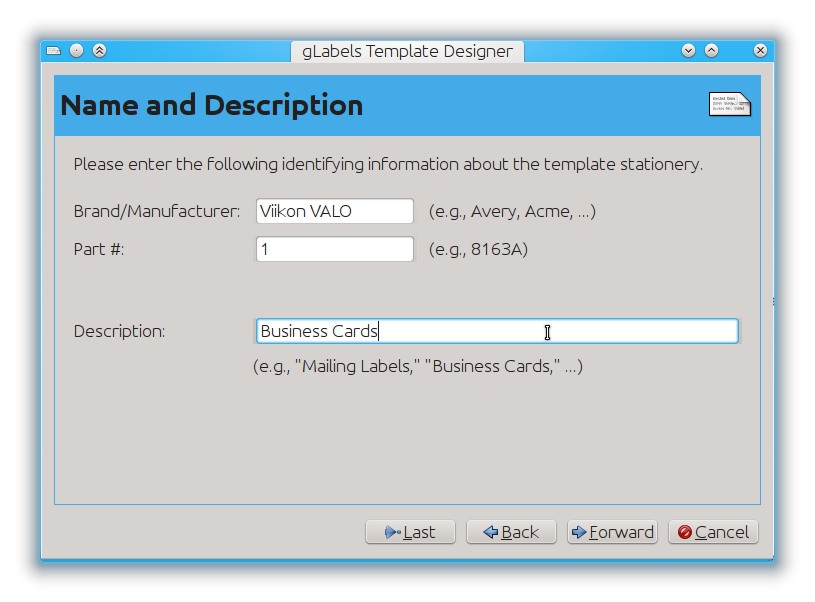Click inside the Description text field
815x602 pixels.
(497, 331)
